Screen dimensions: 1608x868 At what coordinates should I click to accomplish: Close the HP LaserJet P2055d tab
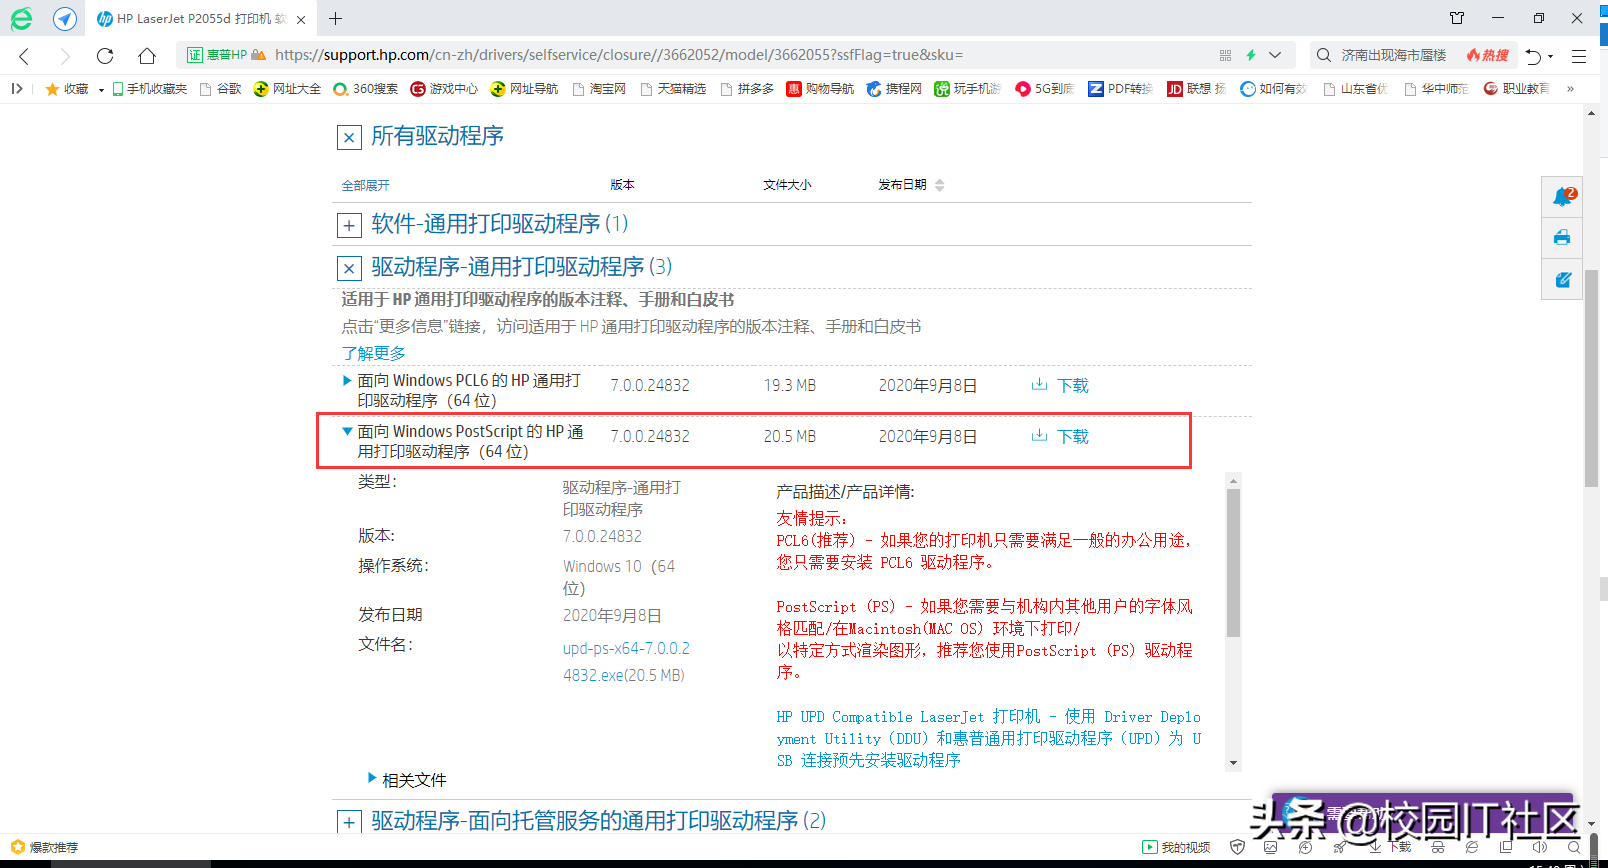(301, 19)
